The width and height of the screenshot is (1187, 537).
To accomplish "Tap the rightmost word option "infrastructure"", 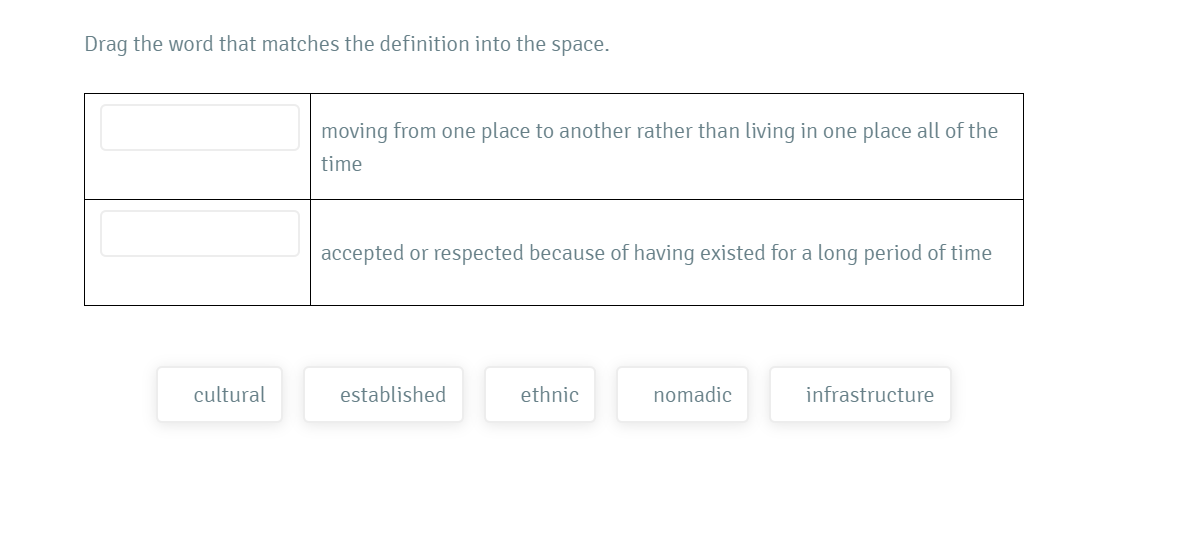I will tap(860, 395).
